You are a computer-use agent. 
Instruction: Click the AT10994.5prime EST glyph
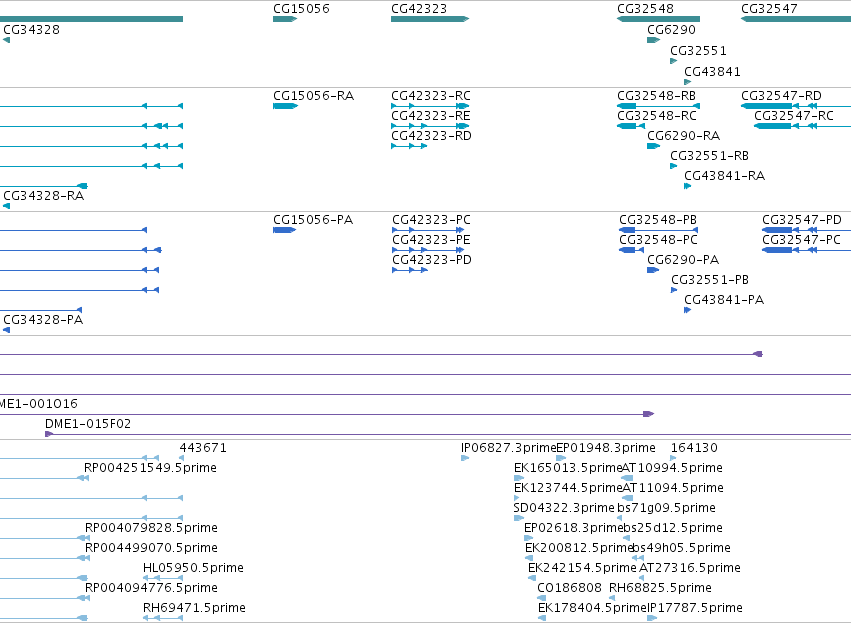tap(627, 479)
